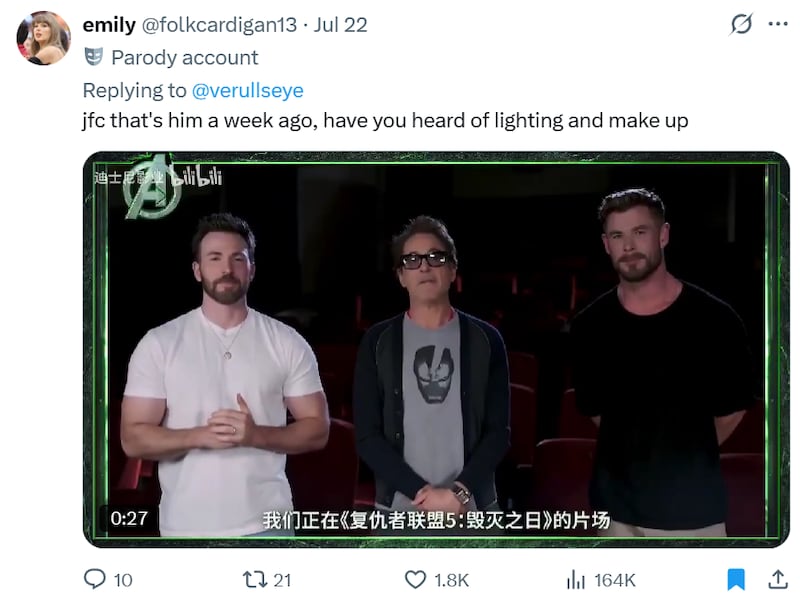
Task: Open the @folkcardigan13 handle link
Action: [219, 25]
